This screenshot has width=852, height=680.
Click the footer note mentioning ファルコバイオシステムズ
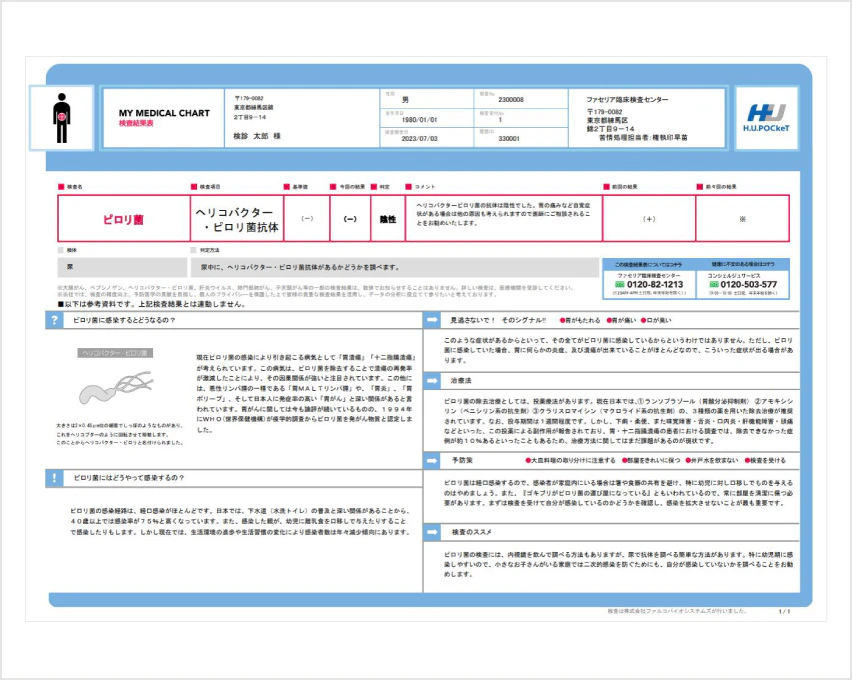click(x=678, y=612)
